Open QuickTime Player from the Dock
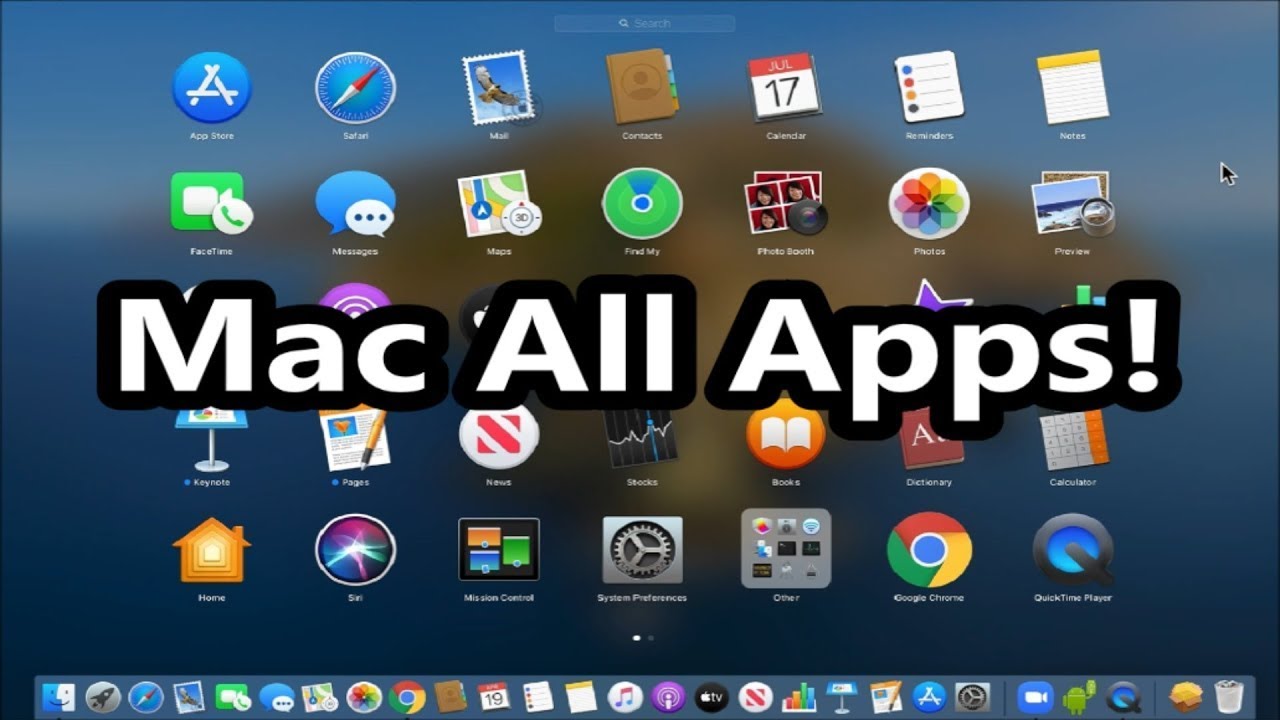 point(1124,696)
